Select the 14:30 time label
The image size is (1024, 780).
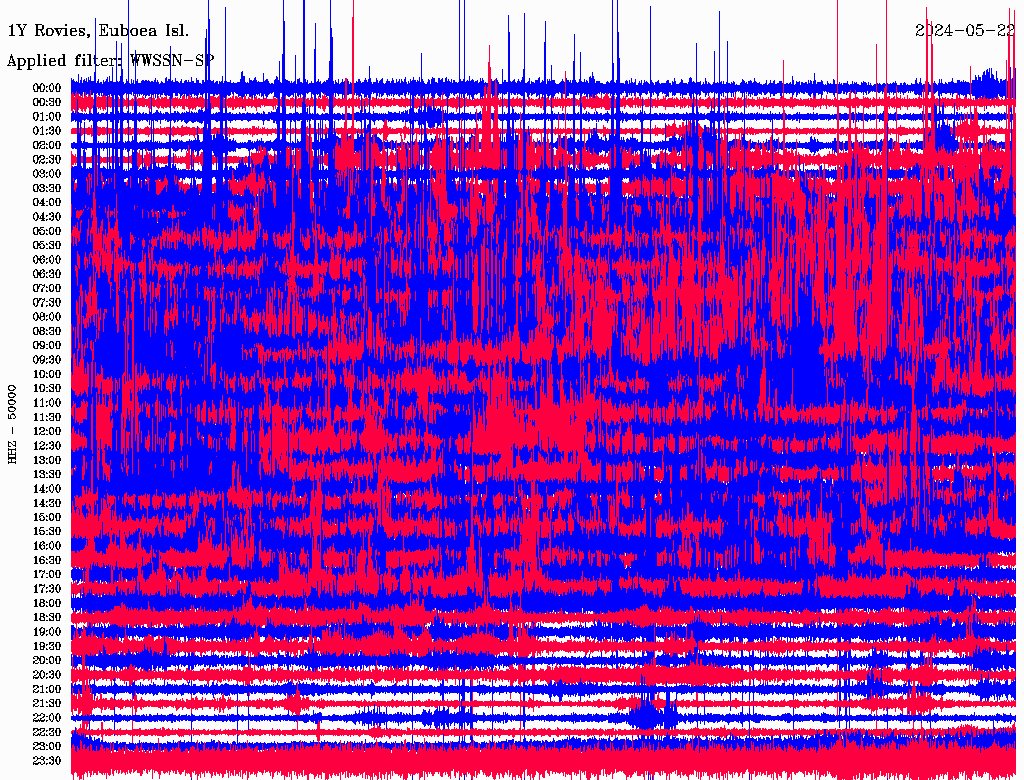pos(47,504)
